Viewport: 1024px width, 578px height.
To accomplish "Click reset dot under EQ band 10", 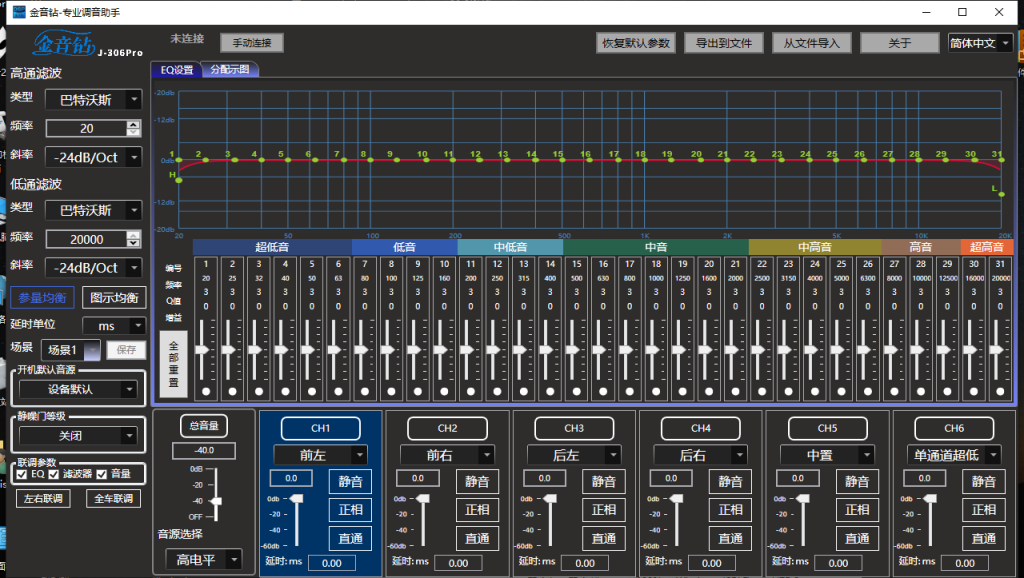I will (445, 392).
